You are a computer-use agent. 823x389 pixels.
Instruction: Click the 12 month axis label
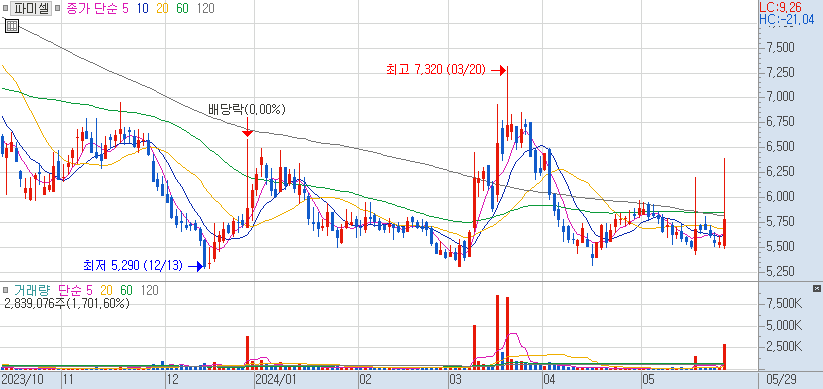tap(172, 379)
